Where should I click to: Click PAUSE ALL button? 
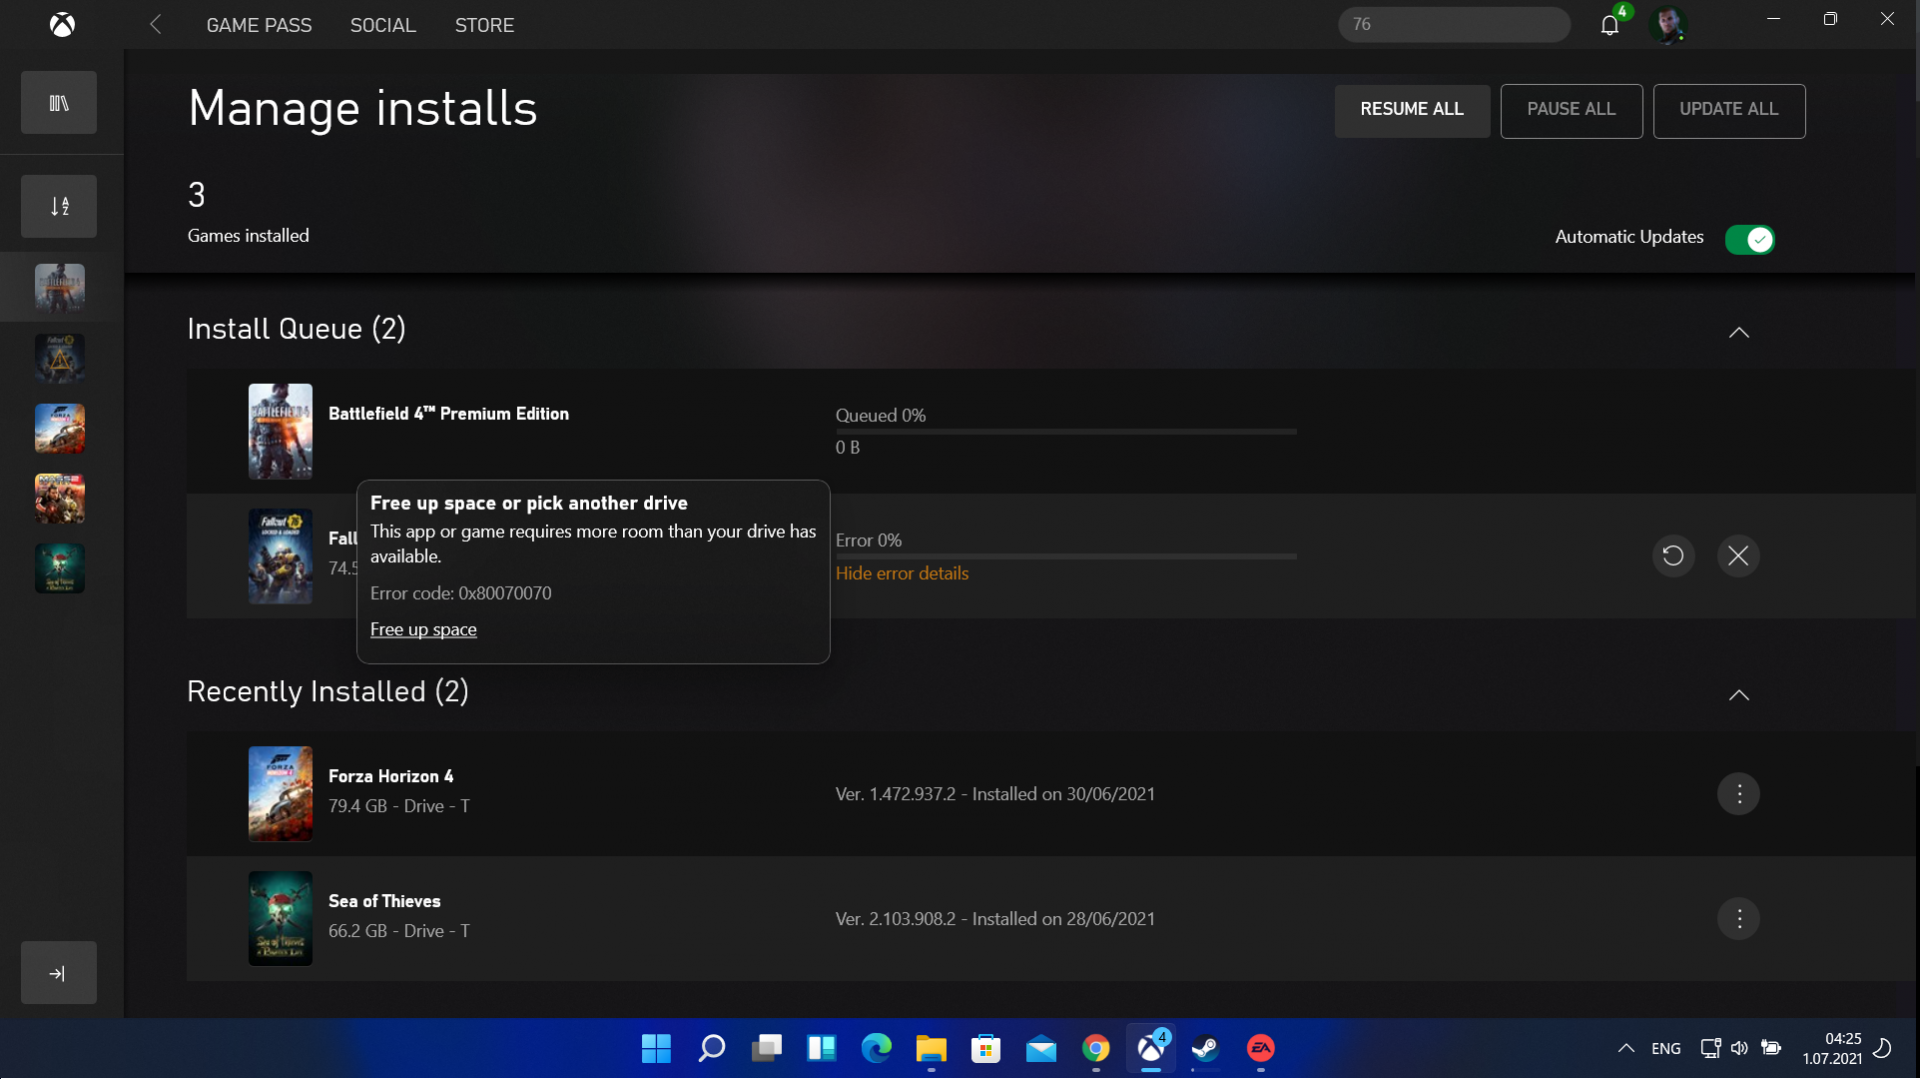tap(1571, 110)
